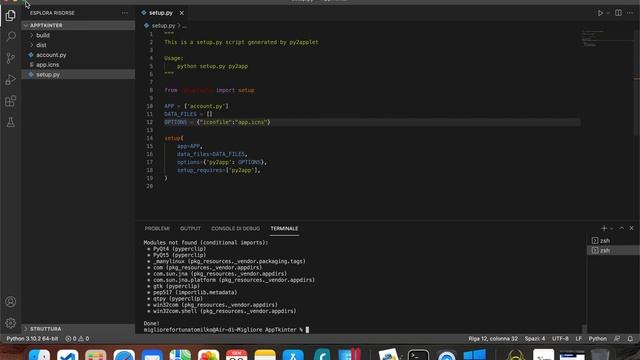Open app.icns in the explorer
Screen dimensions: 640x360
(78, 64)
